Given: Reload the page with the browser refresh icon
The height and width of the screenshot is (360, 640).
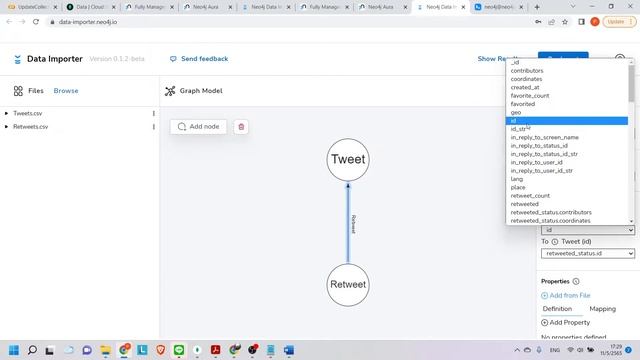Looking at the screenshot, I should point(36,22).
